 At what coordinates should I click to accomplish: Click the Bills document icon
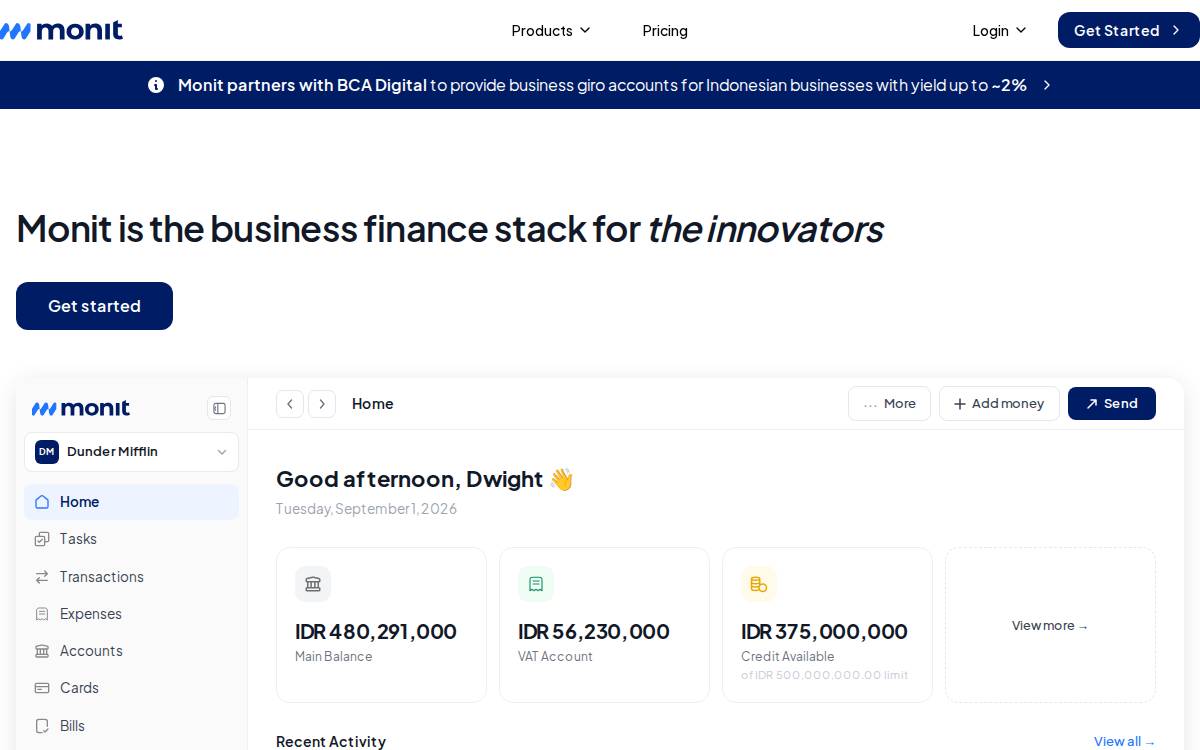click(42, 726)
